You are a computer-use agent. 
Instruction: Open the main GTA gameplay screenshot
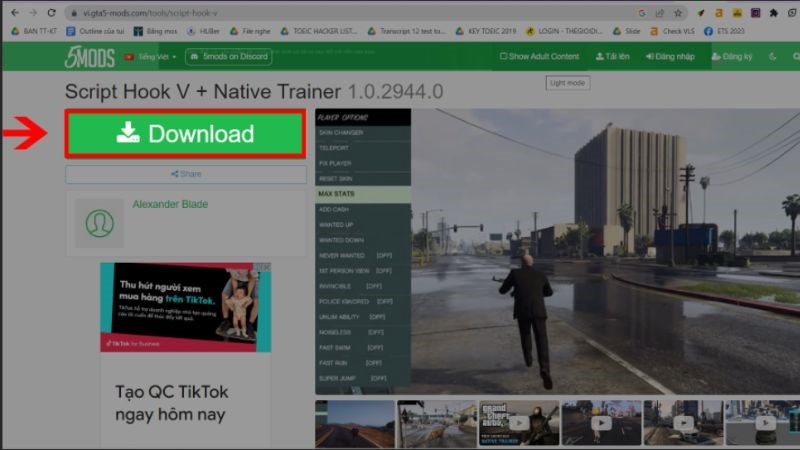pyautogui.click(x=557, y=251)
